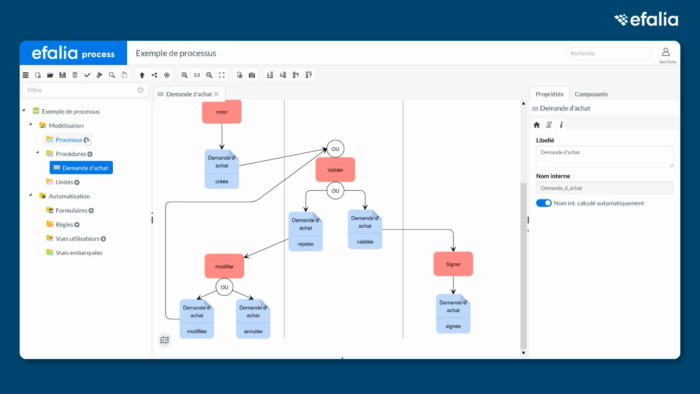
Task: Add a new item with plus beside Règles
Action: click(x=77, y=225)
